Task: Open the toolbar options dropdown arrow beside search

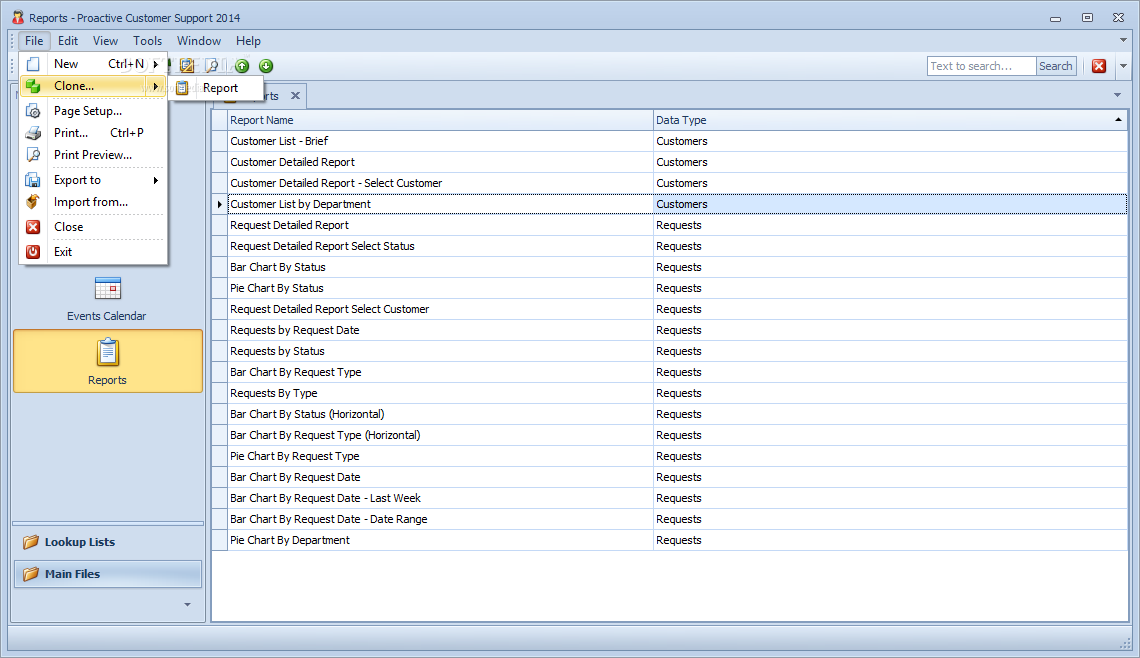Action: click(1123, 66)
